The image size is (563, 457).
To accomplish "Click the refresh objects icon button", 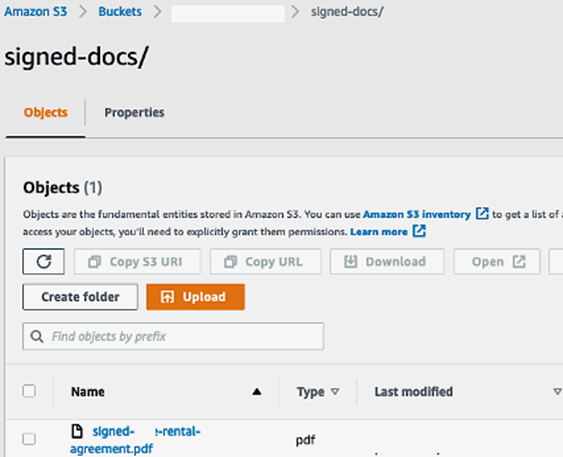I will pos(43,261).
